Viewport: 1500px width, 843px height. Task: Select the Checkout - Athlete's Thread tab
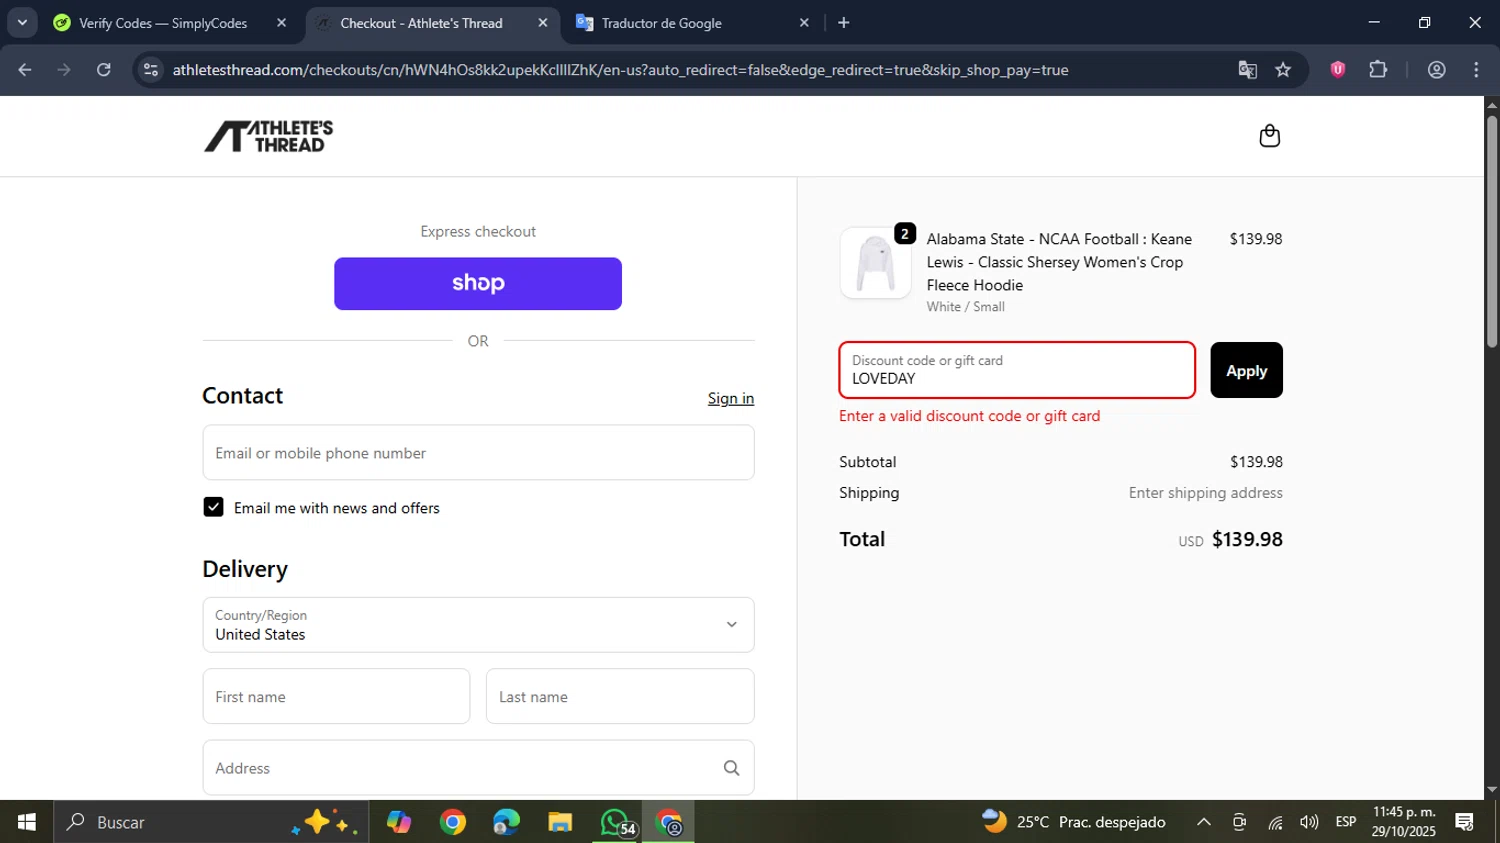pos(421,23)
